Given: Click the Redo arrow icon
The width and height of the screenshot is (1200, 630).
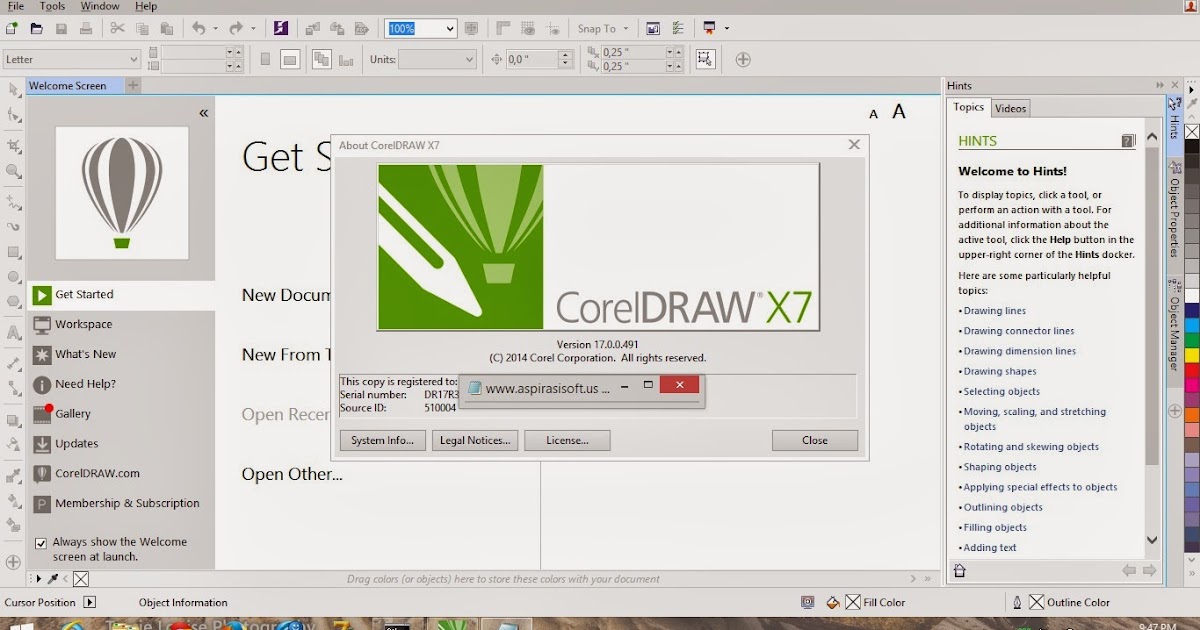Looking at the screenshot, I should [x=236, y=28].
